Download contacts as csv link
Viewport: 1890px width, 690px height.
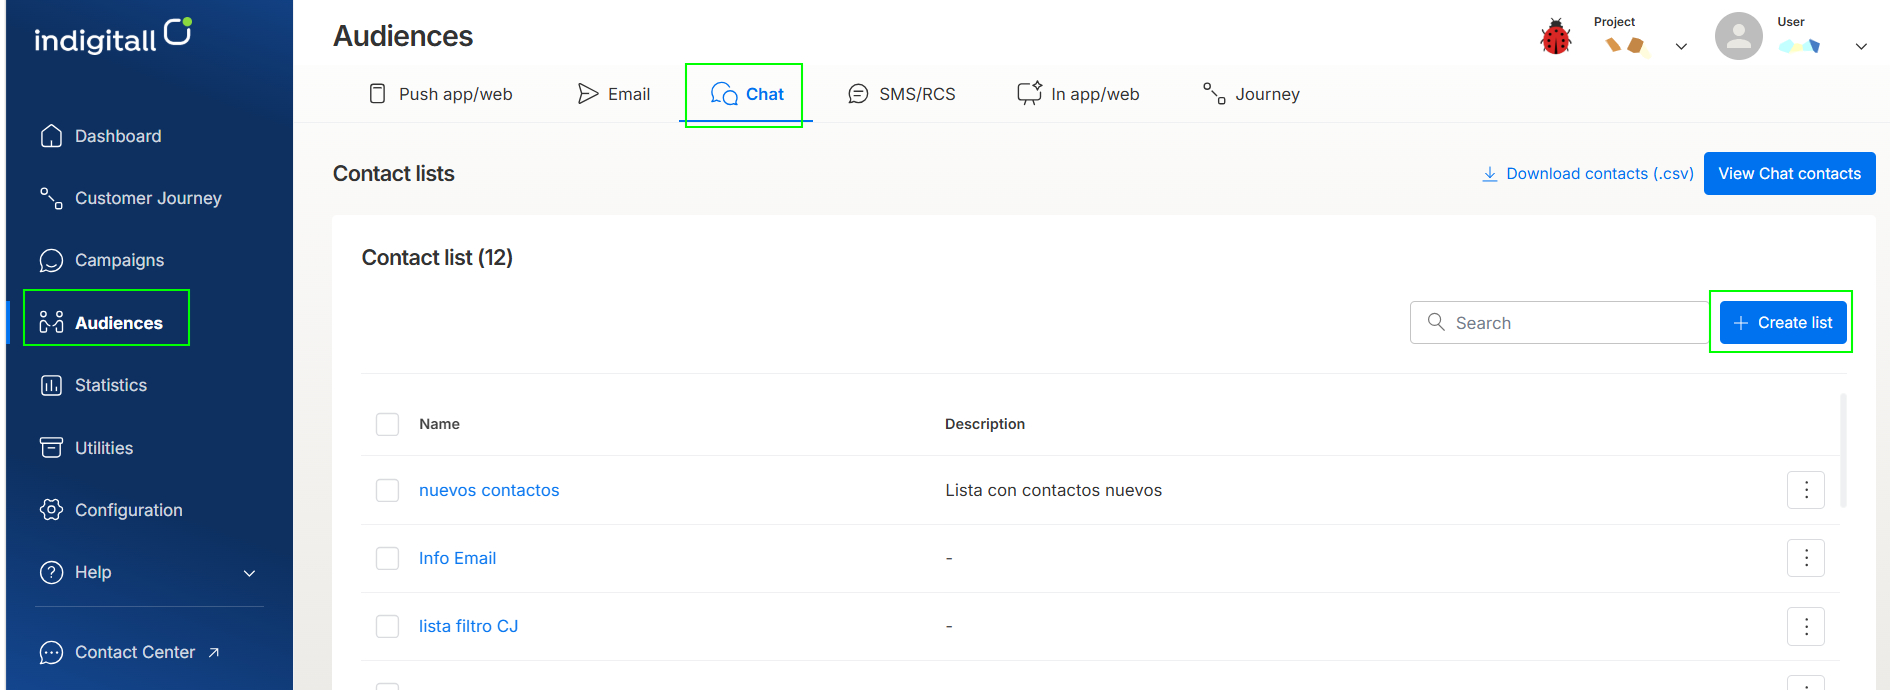(x=1587, y=174)
